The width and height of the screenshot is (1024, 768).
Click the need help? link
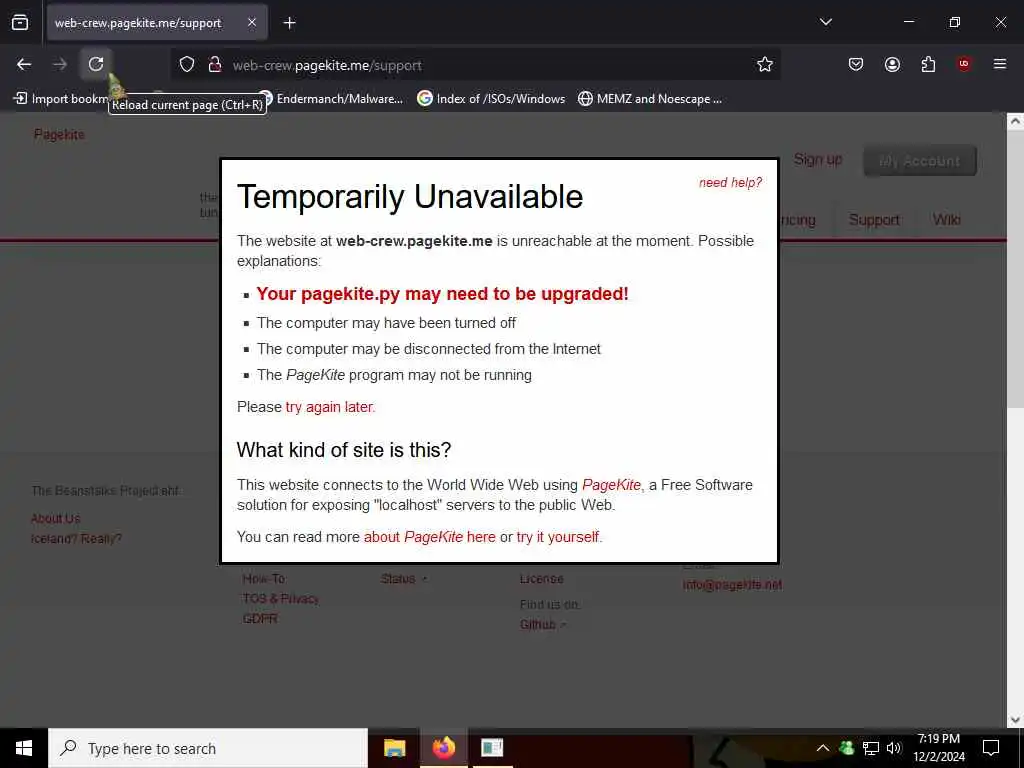[730, 183]
